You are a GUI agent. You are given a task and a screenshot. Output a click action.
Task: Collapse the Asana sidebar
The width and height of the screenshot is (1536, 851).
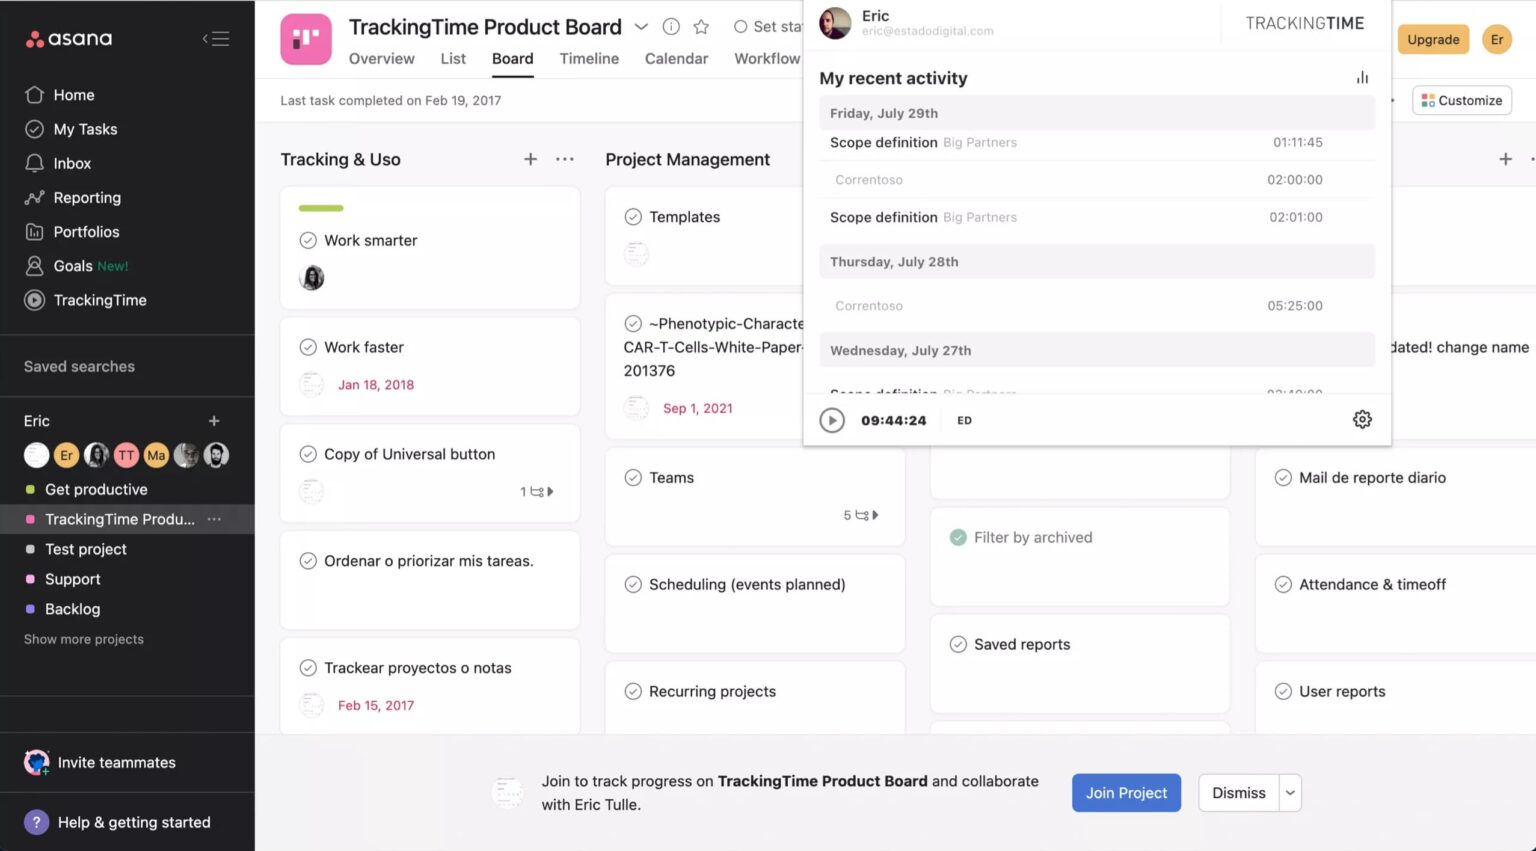pos(215,38)
